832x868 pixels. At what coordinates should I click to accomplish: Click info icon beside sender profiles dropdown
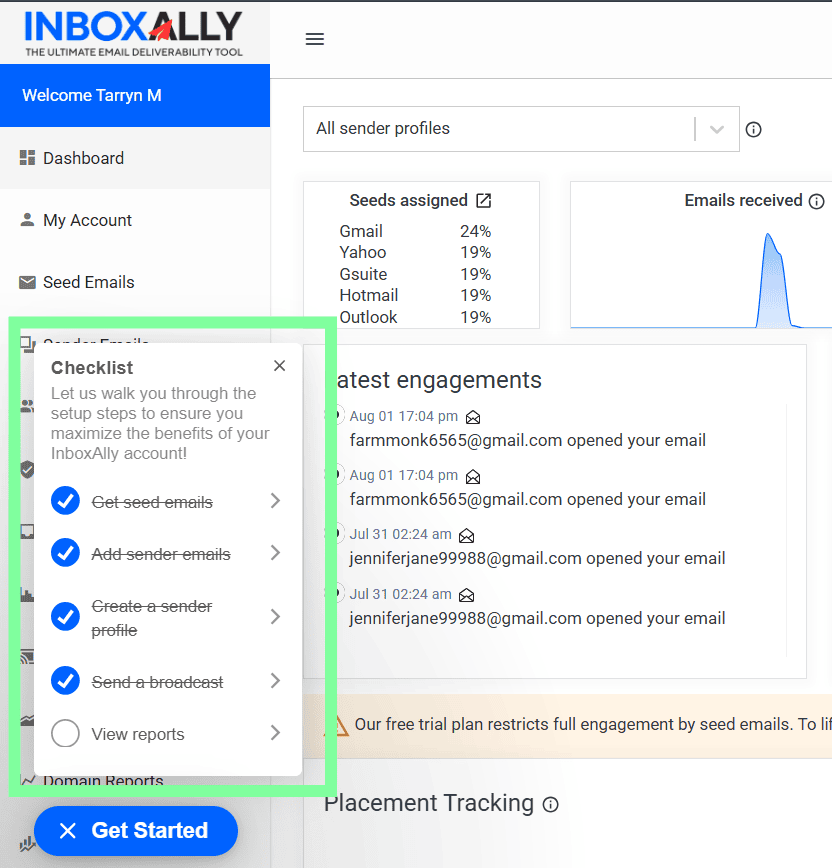[753, 130]
